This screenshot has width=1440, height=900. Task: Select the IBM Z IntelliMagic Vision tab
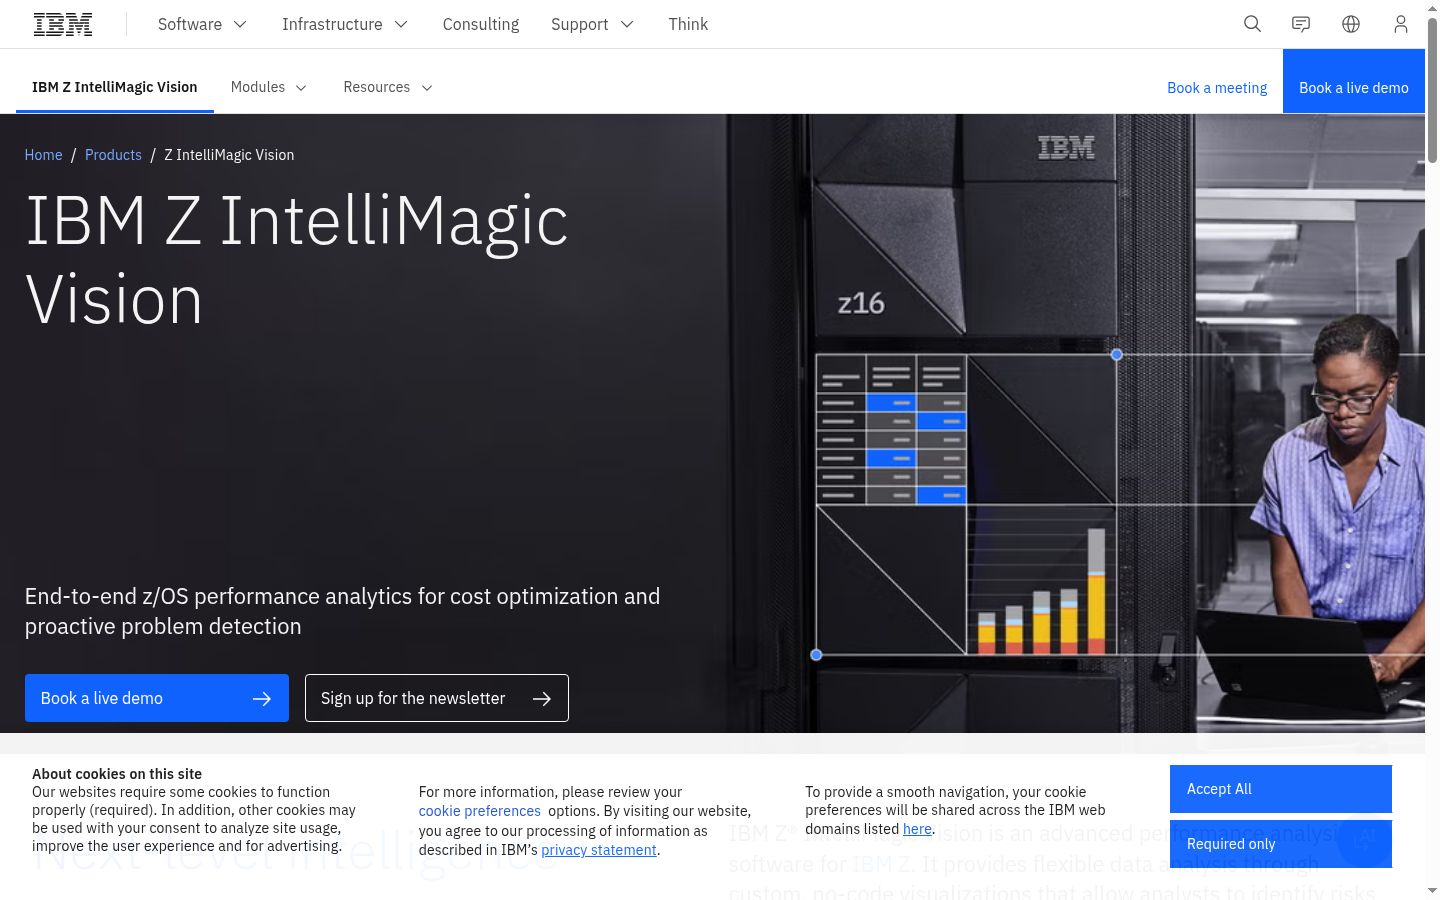pyautogui.click(x=115, y=87)
